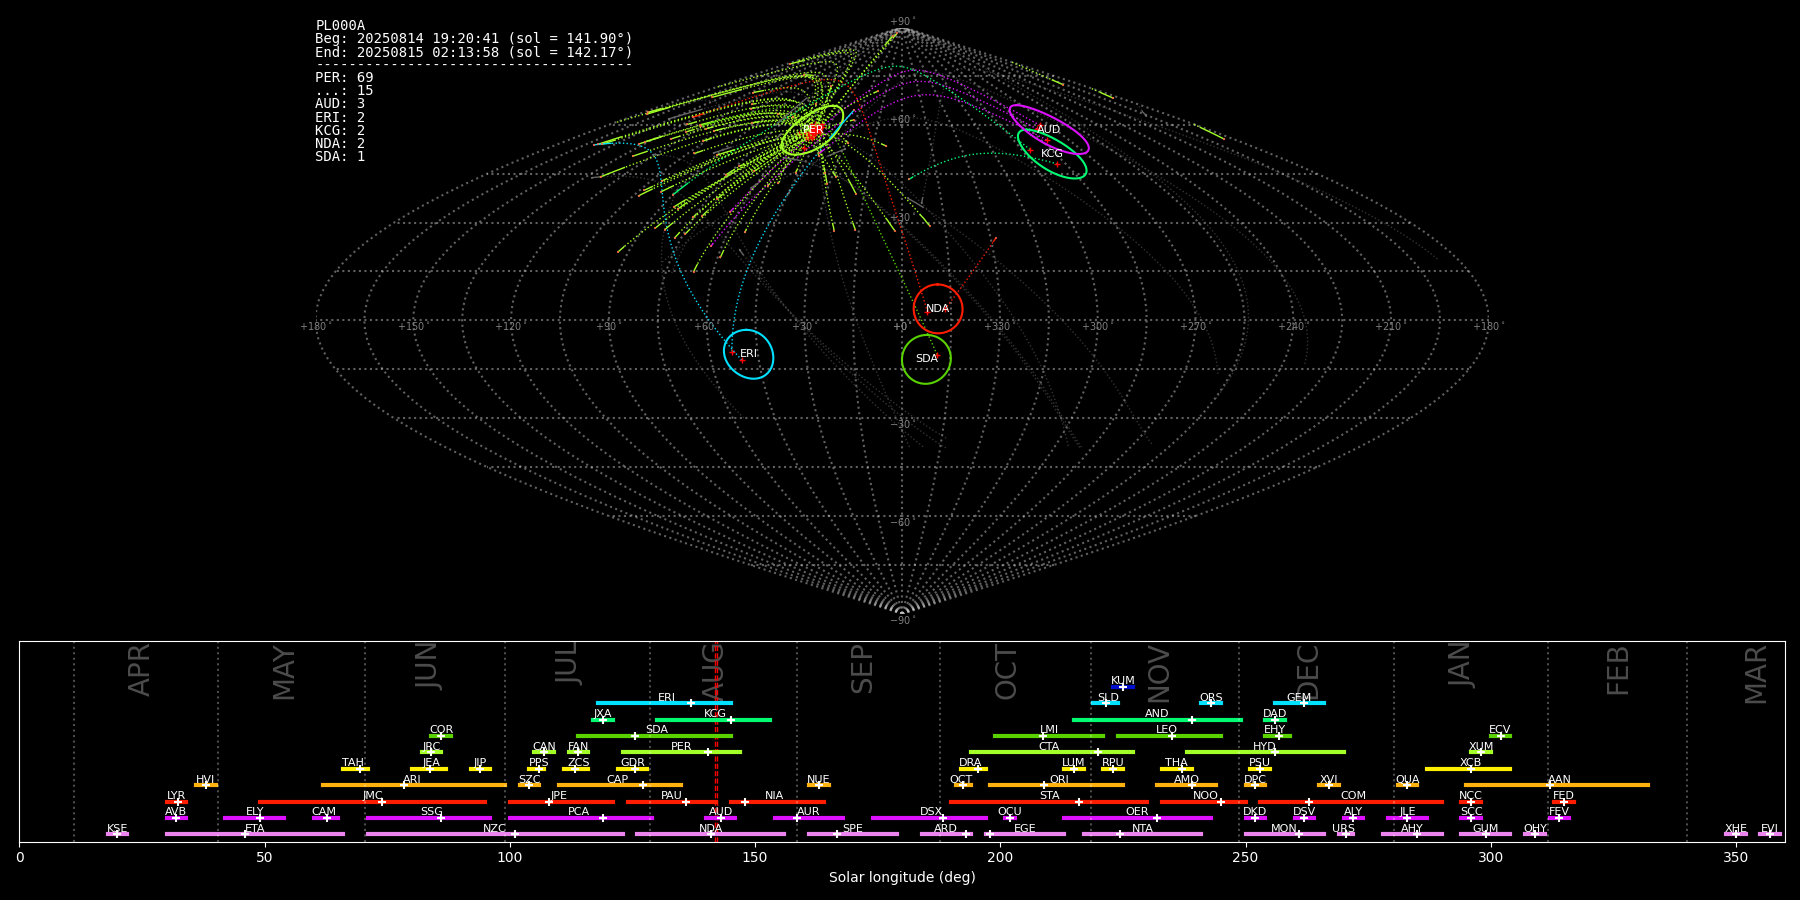Click the XCB shower bar in the timeline
The width and height of the screenshot is (1800, 900).
(x=1468, y=769)
